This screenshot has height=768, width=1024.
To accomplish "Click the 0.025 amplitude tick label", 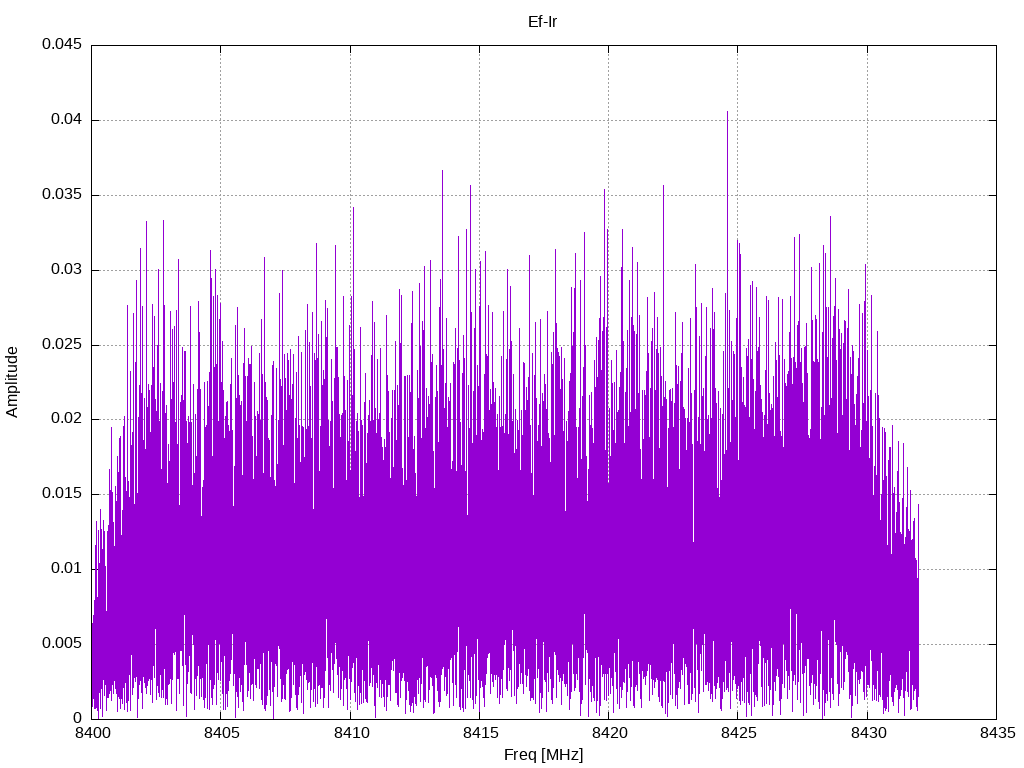I will 62,344.
